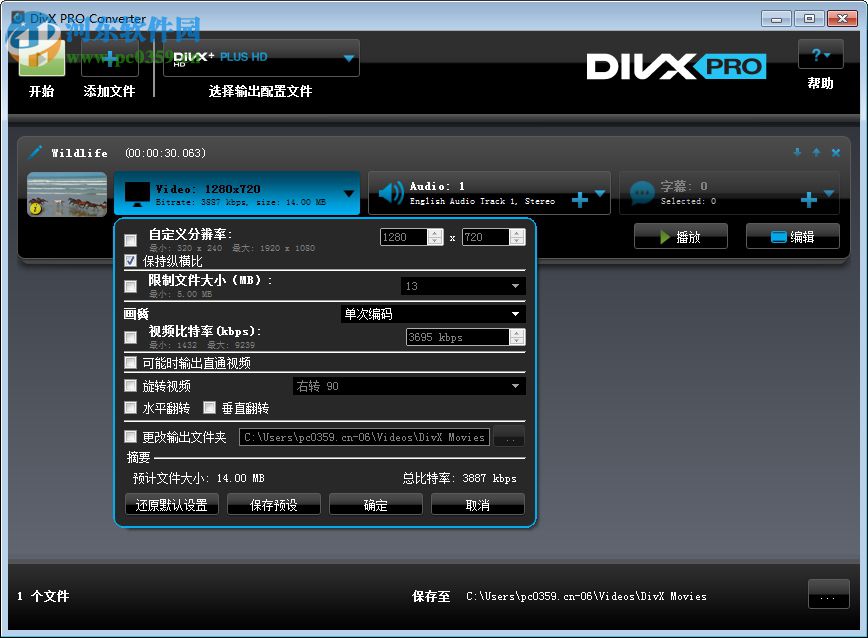
Task: Uncheck the 保持纵横比 aspect ratio checkbox
Action: 132,262
